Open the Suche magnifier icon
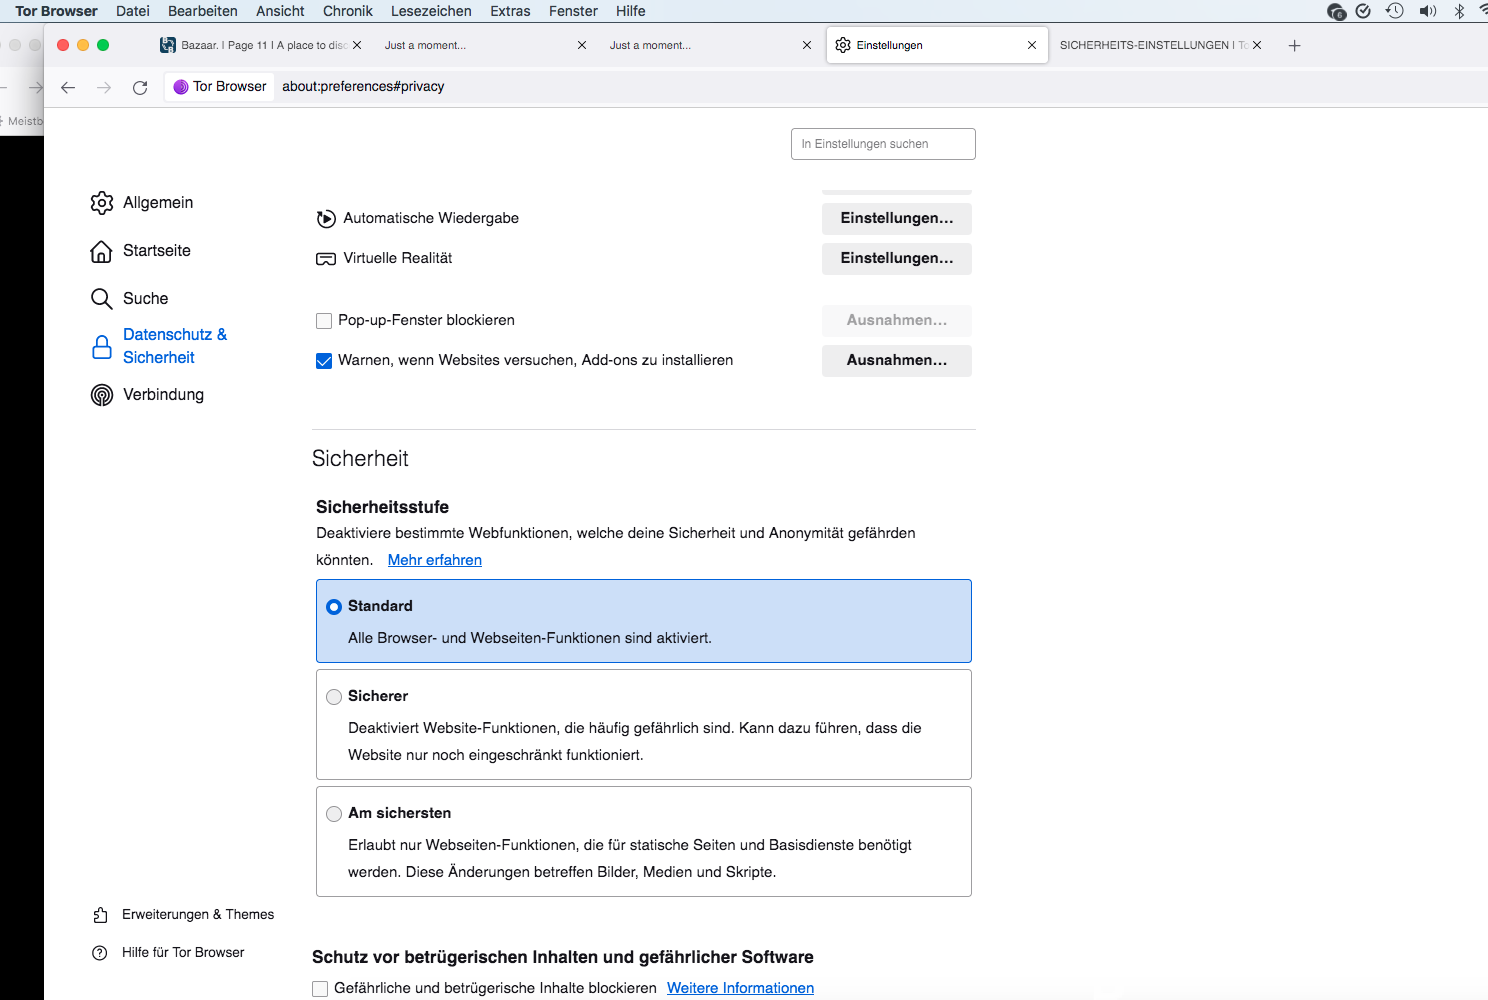The width and height of the screenshot is (1488, 1000). pos(102,299)
